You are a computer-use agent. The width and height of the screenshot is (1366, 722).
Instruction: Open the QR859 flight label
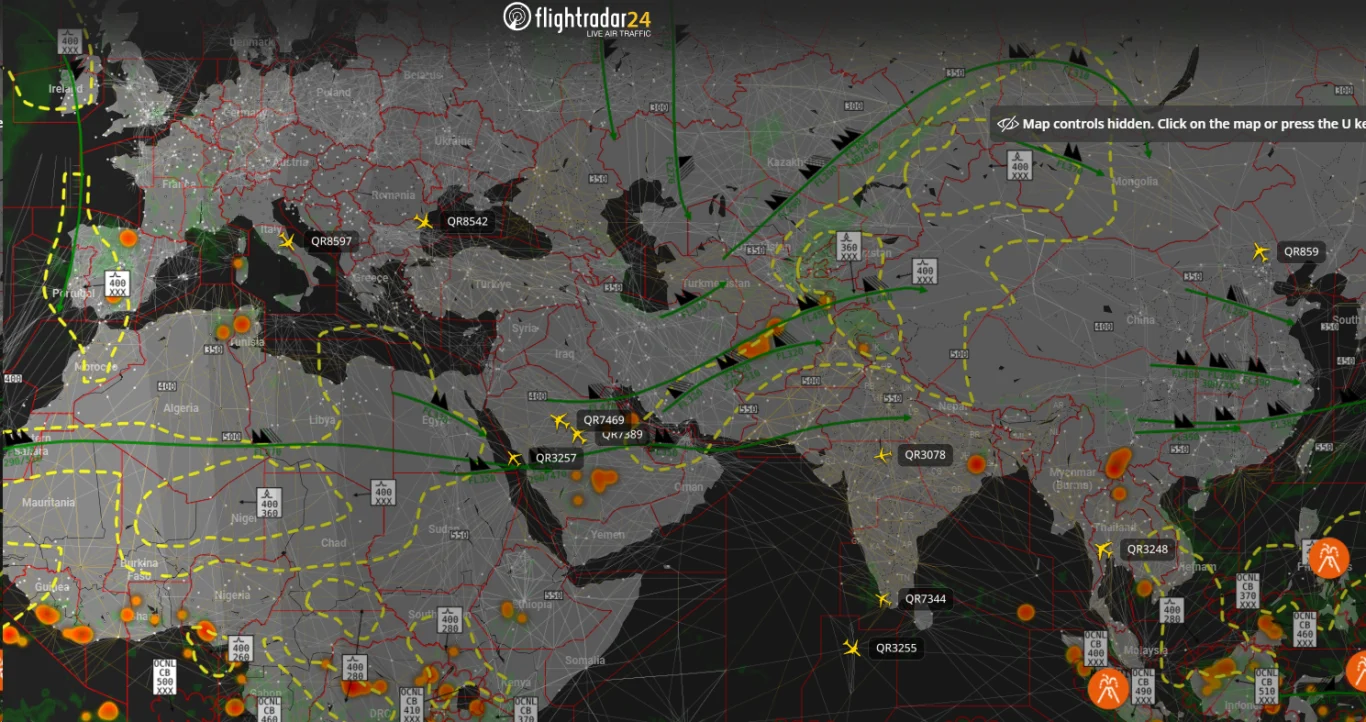pos(1301,252)
